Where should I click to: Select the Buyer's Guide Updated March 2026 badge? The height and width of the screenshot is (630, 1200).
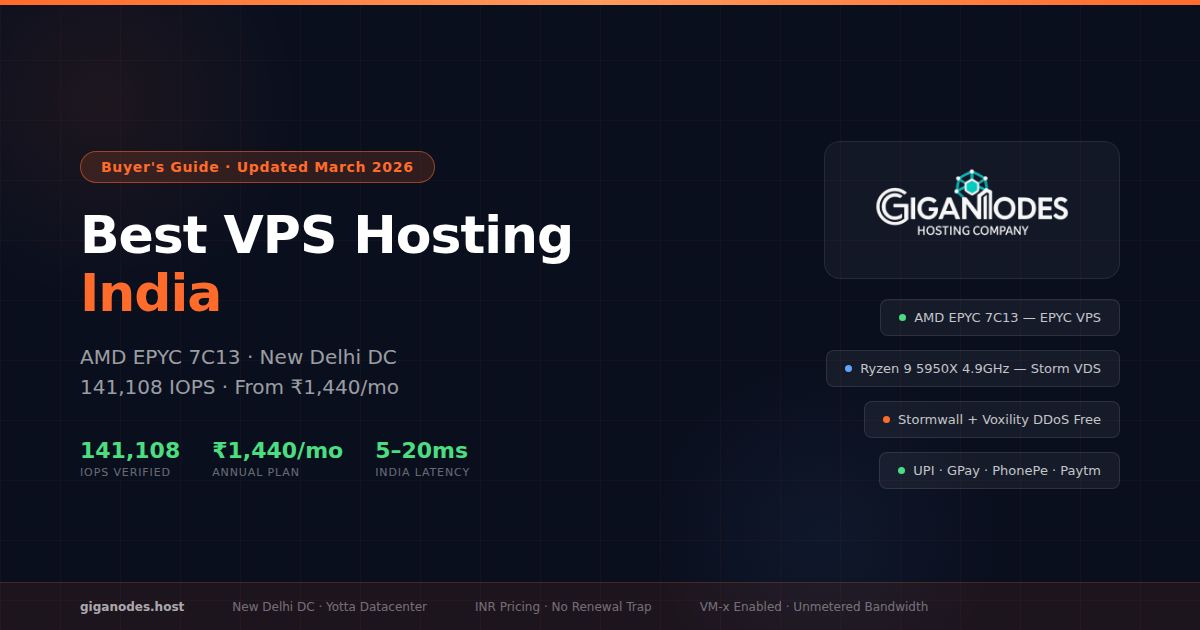tap(257, 167)
